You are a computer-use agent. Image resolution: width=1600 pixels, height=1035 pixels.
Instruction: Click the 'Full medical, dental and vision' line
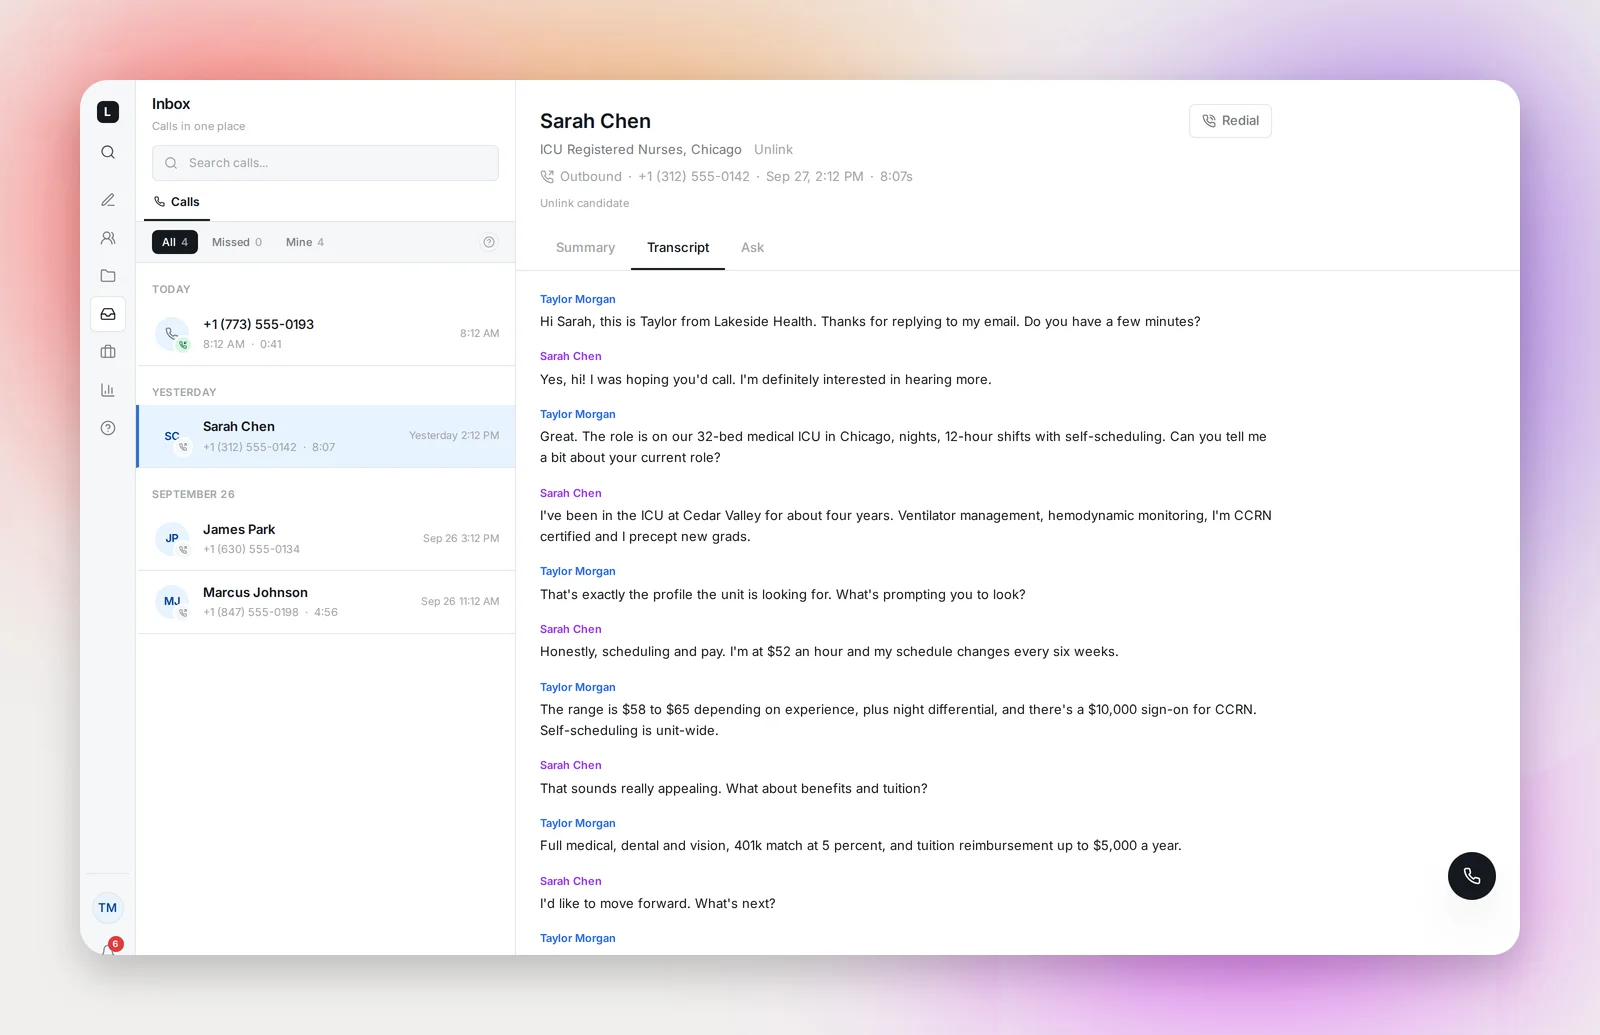[861, 846]
